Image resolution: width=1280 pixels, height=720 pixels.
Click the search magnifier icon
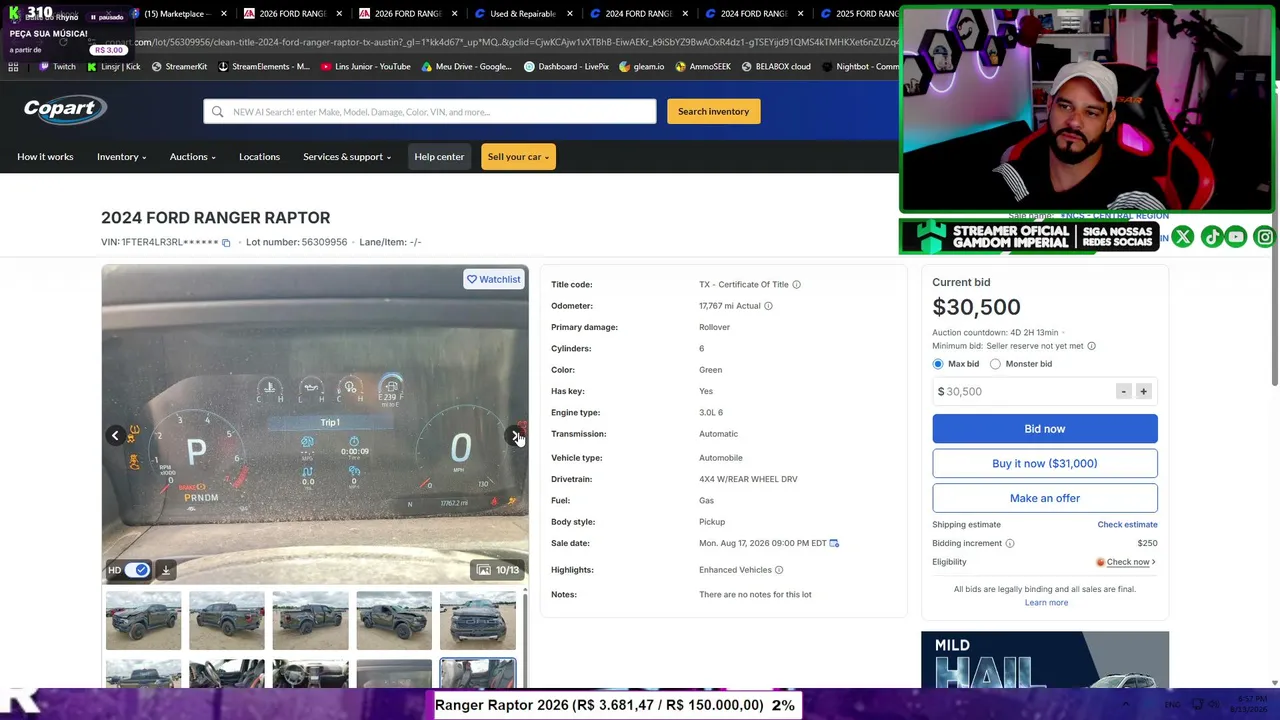[217, 112]
